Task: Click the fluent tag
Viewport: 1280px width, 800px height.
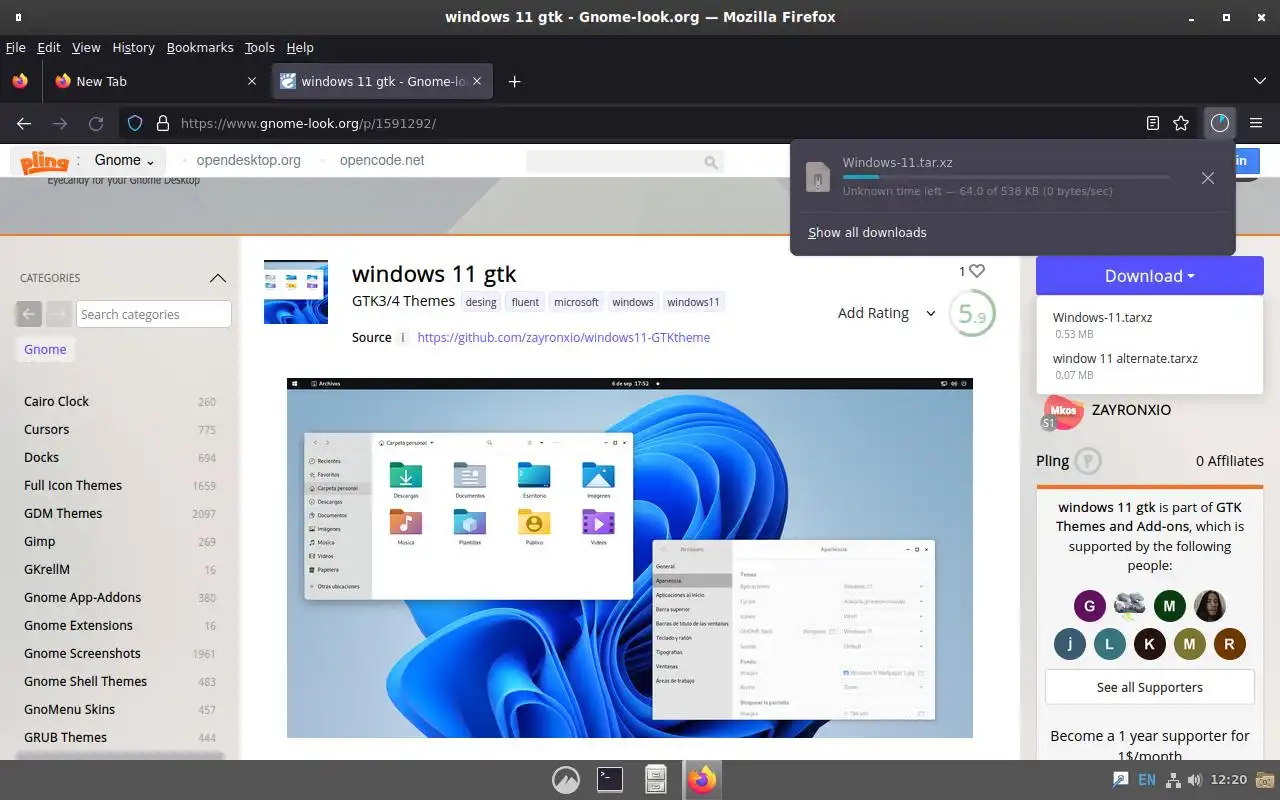Action: click(x=525, y=302)
